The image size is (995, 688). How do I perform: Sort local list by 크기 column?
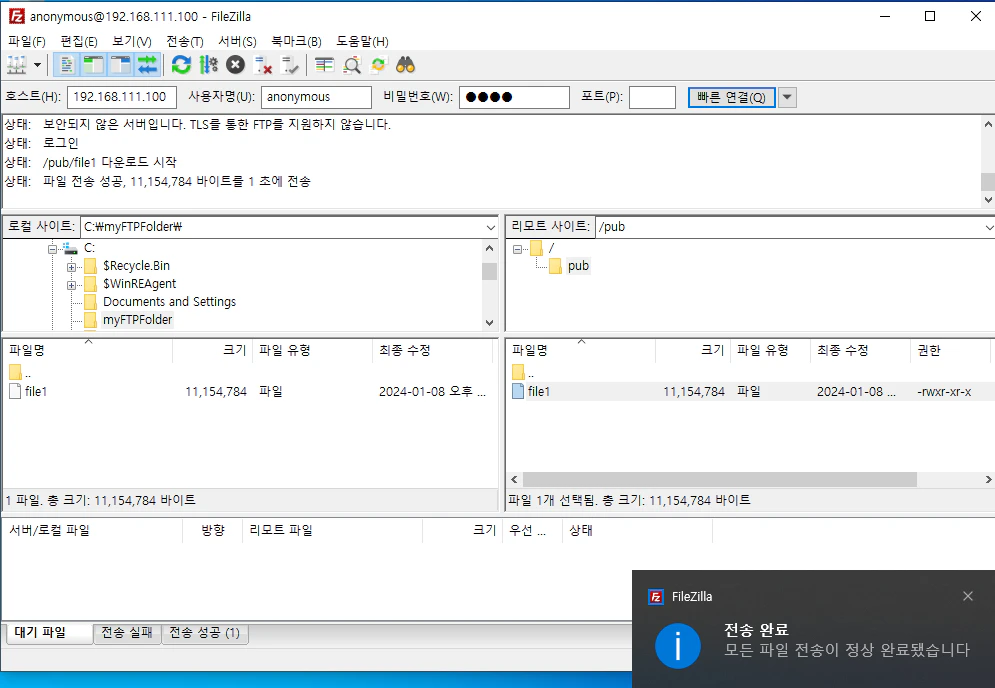point(212,350)
